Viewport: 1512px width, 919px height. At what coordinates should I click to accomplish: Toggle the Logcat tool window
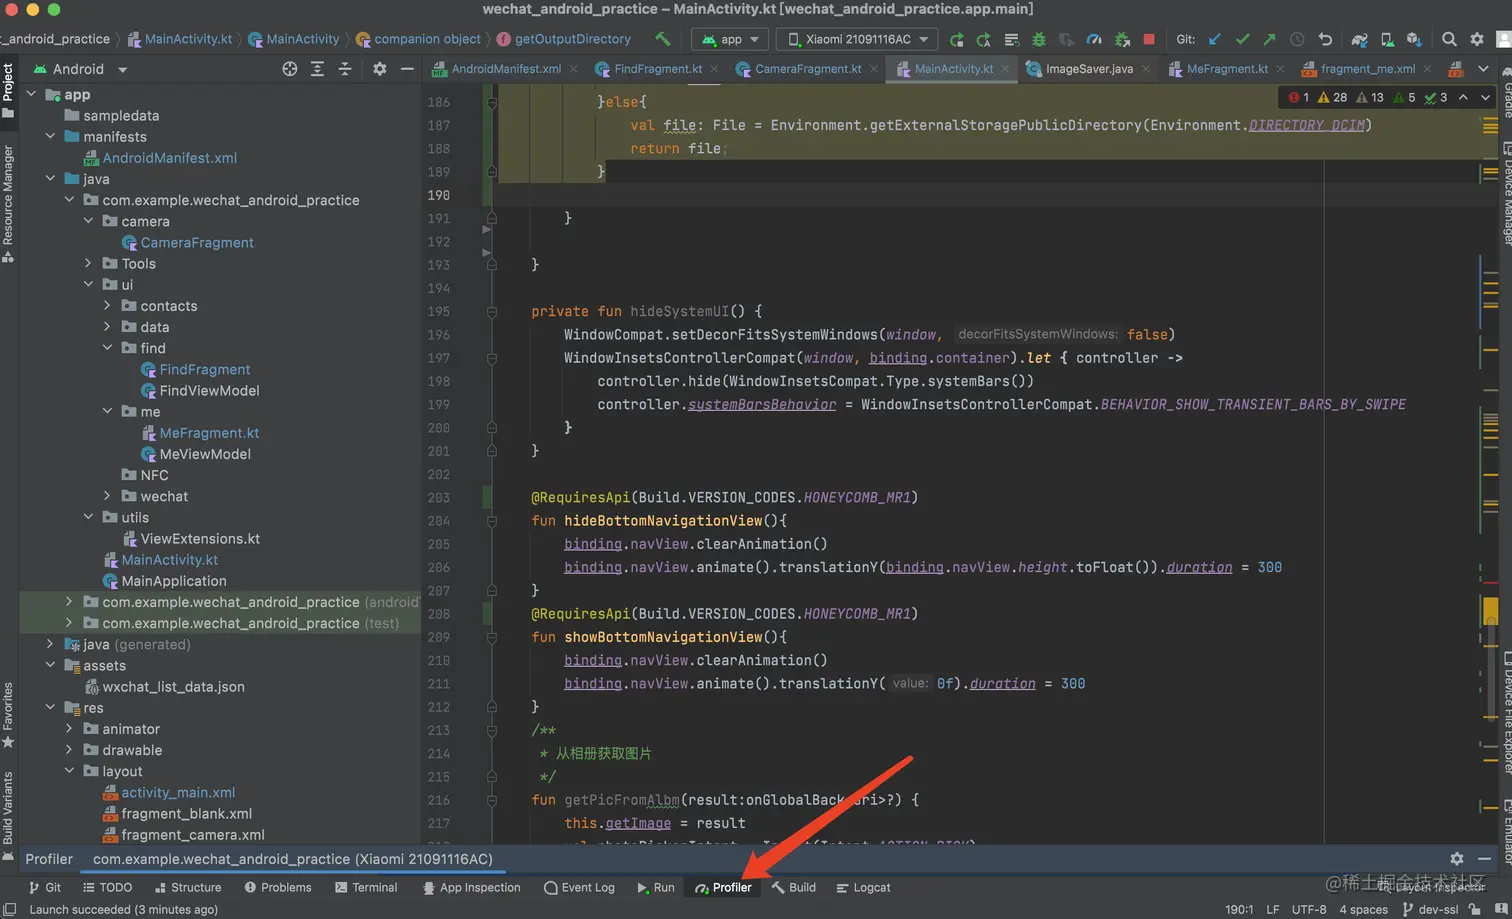(863, 887)
